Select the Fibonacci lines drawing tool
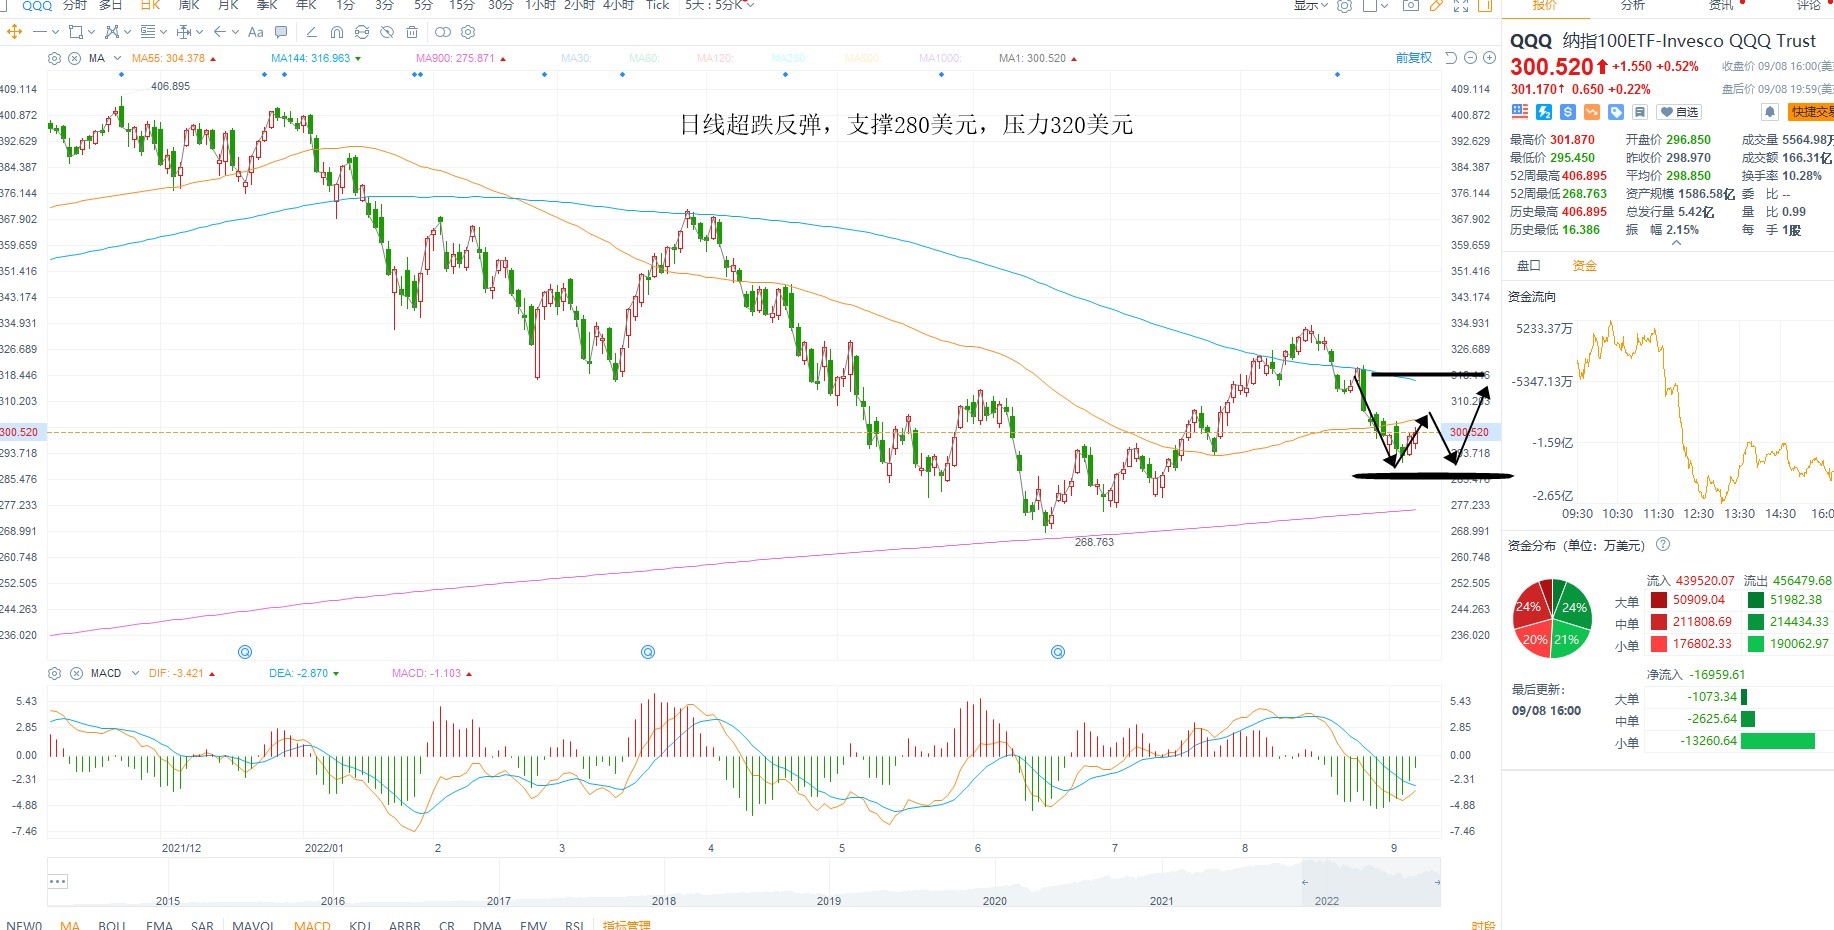The image size is (1834, 930). 148,32
